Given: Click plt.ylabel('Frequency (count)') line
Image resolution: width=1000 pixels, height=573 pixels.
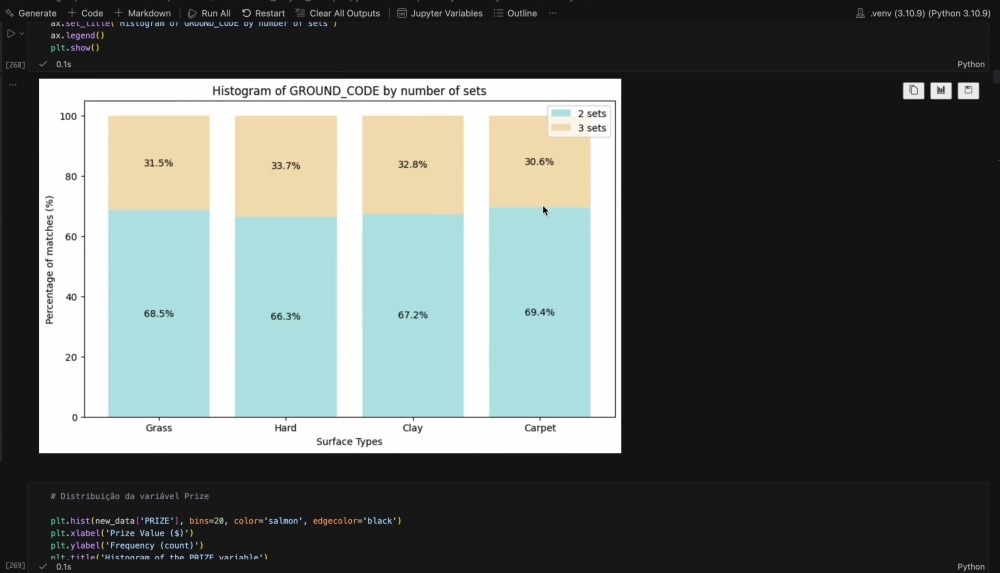Looking at the screenshot, I should point(127,546).
